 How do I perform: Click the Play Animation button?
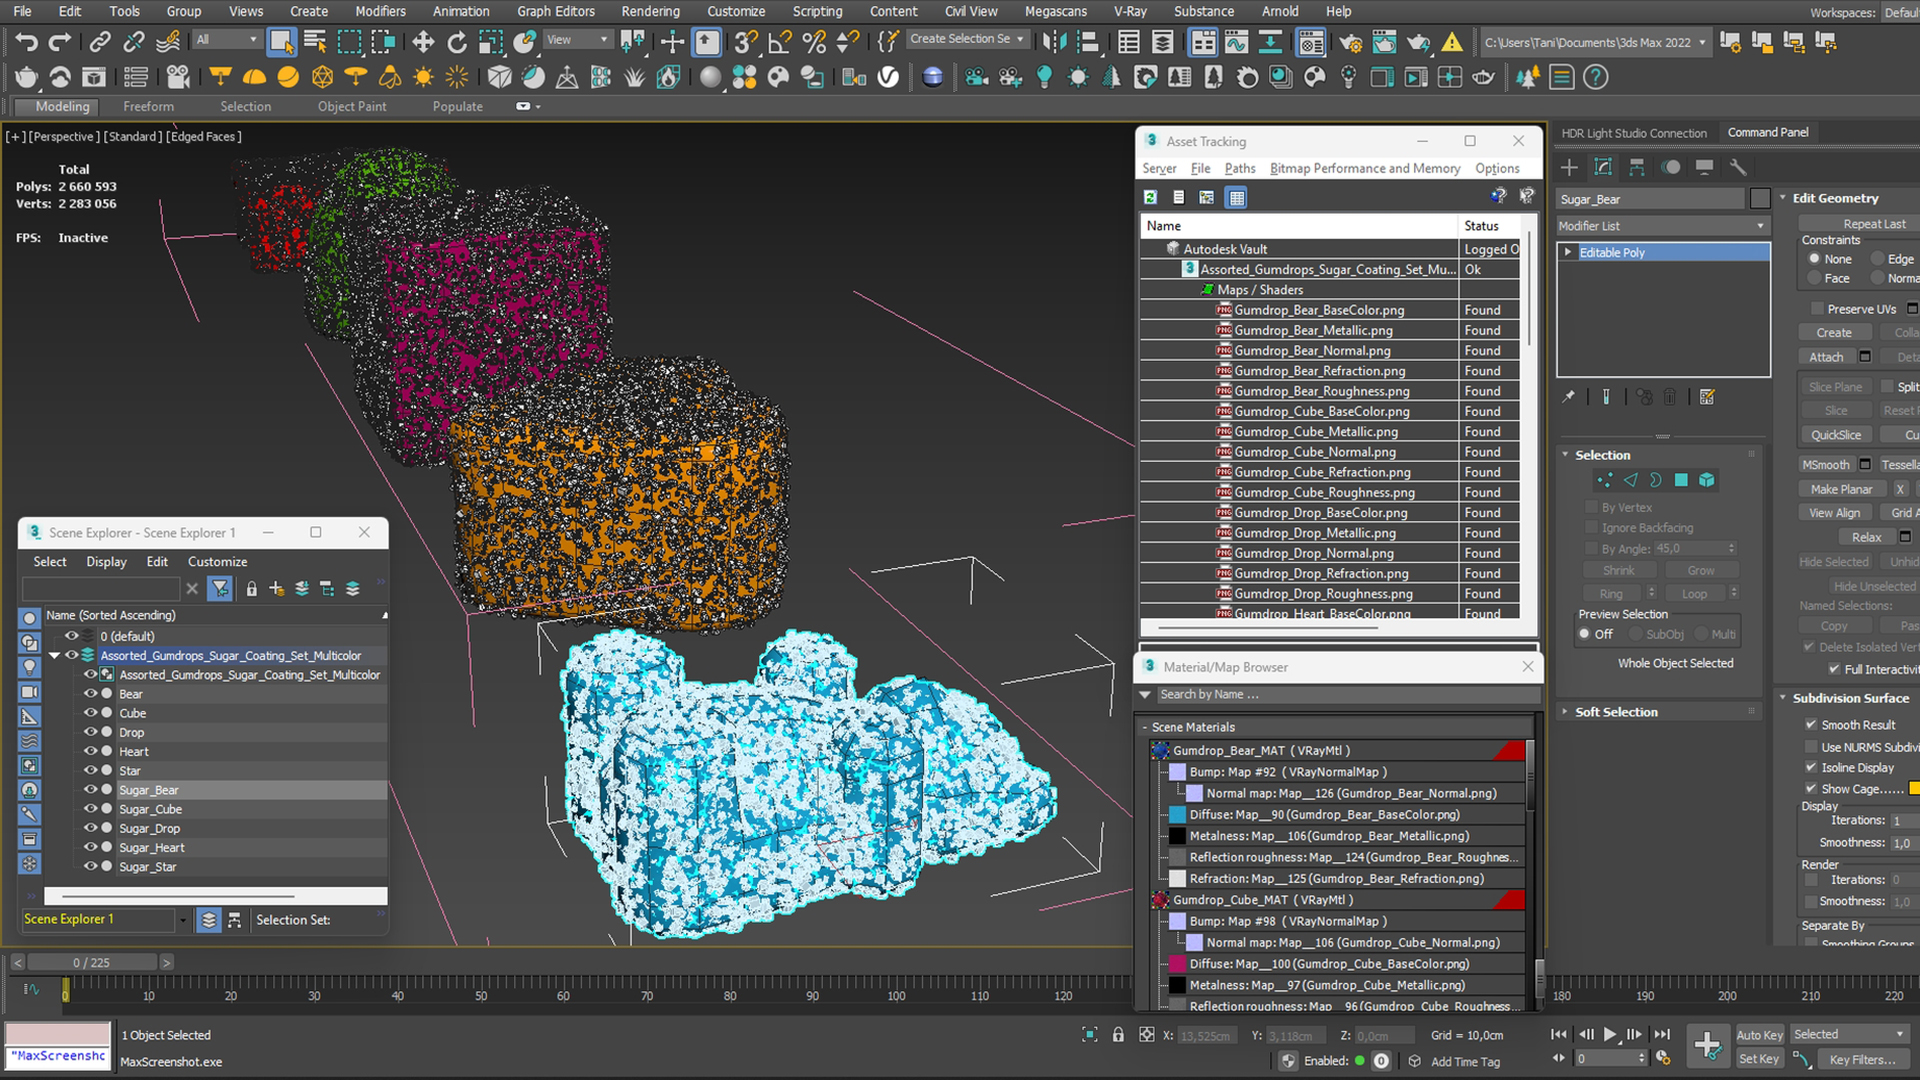coord(1609,1035)
